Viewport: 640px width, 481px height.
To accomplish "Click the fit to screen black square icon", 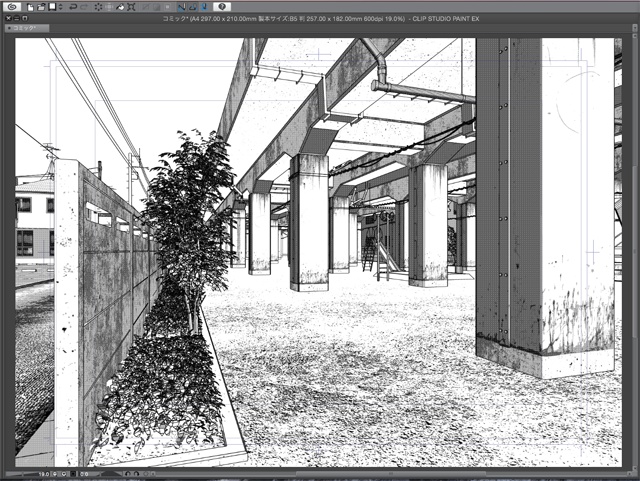I will 73,474.
